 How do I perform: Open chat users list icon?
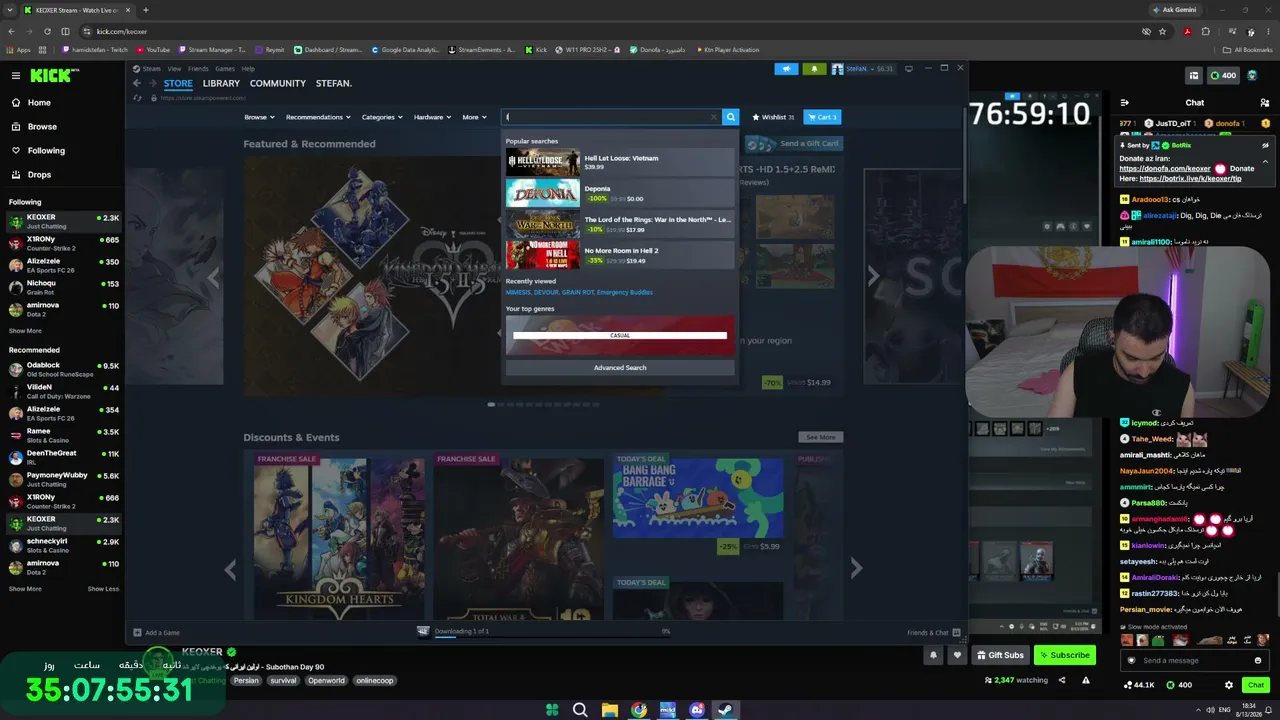(x=1265, y=102)
